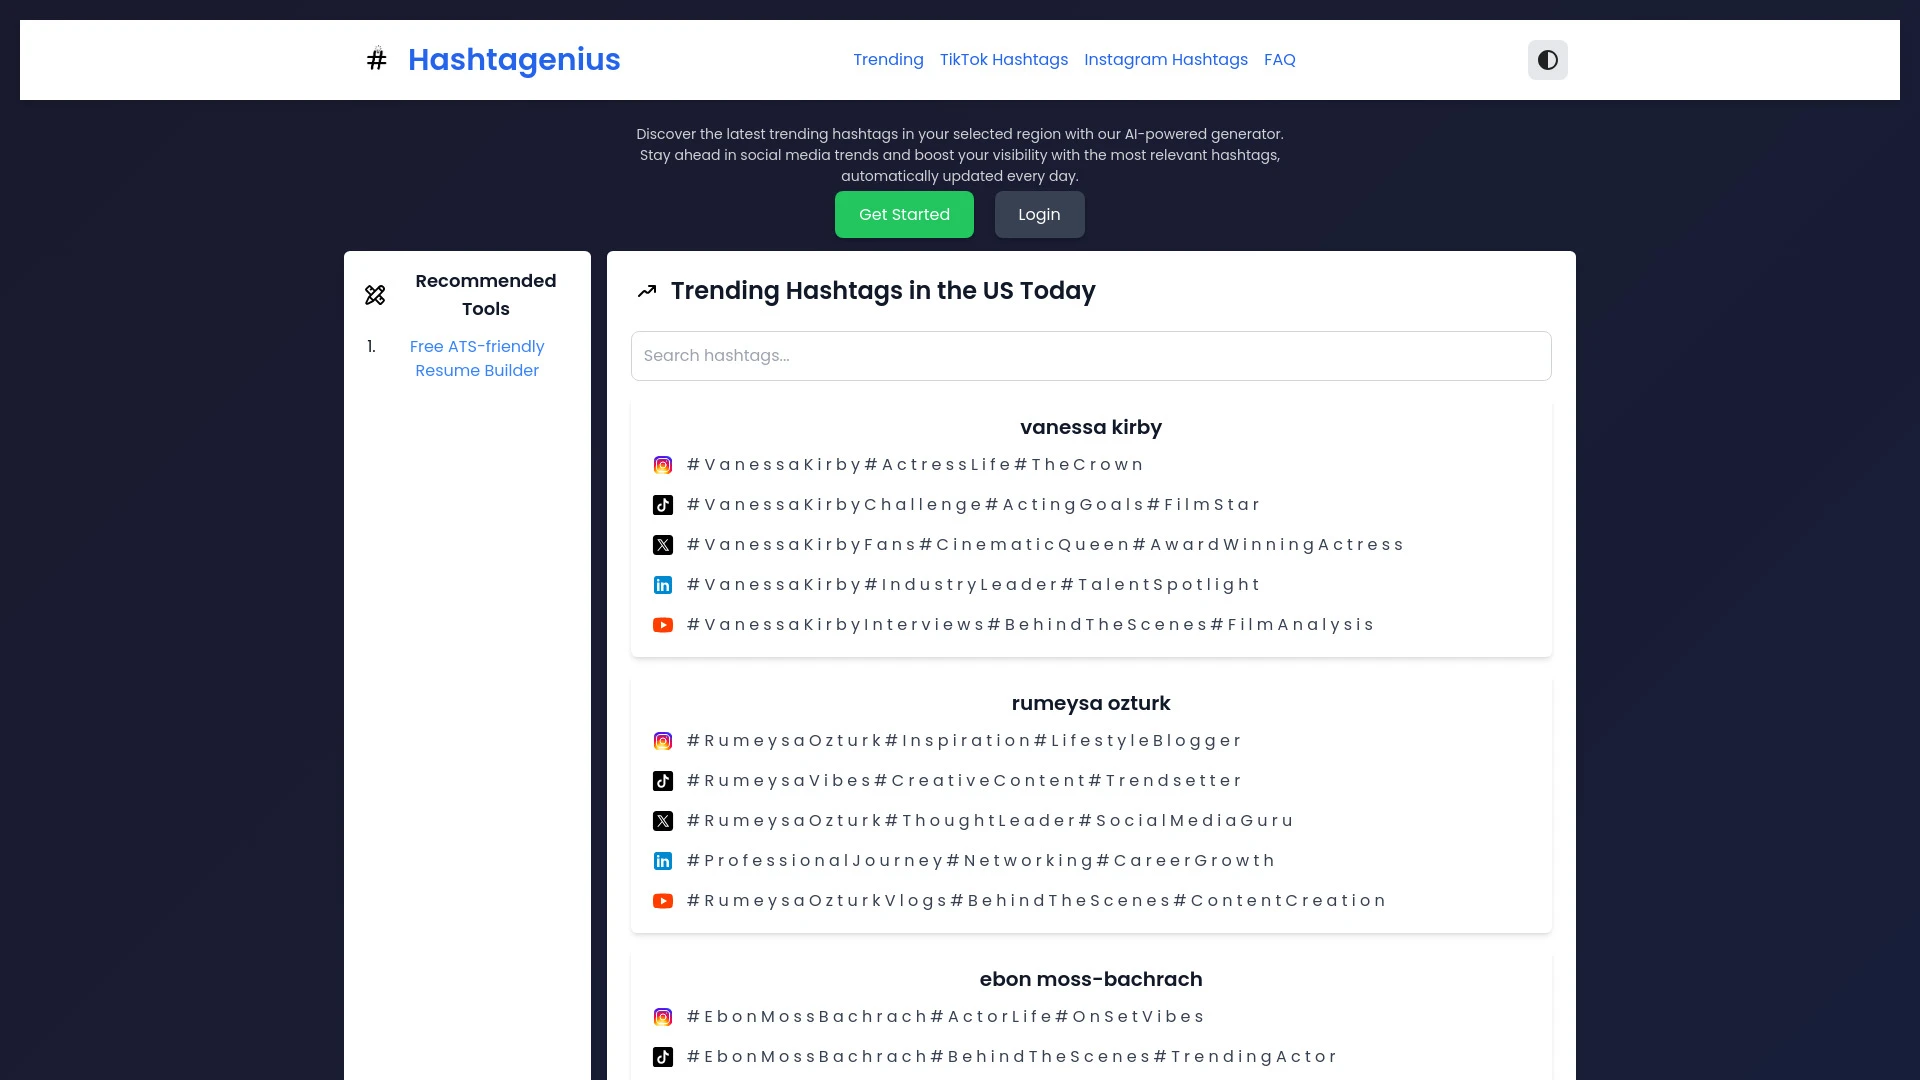Click the LinkedIn icon under vanessa kirby
This screenshot has width=1920, height=1080.
pyautogui.click(x=663, y=585)
